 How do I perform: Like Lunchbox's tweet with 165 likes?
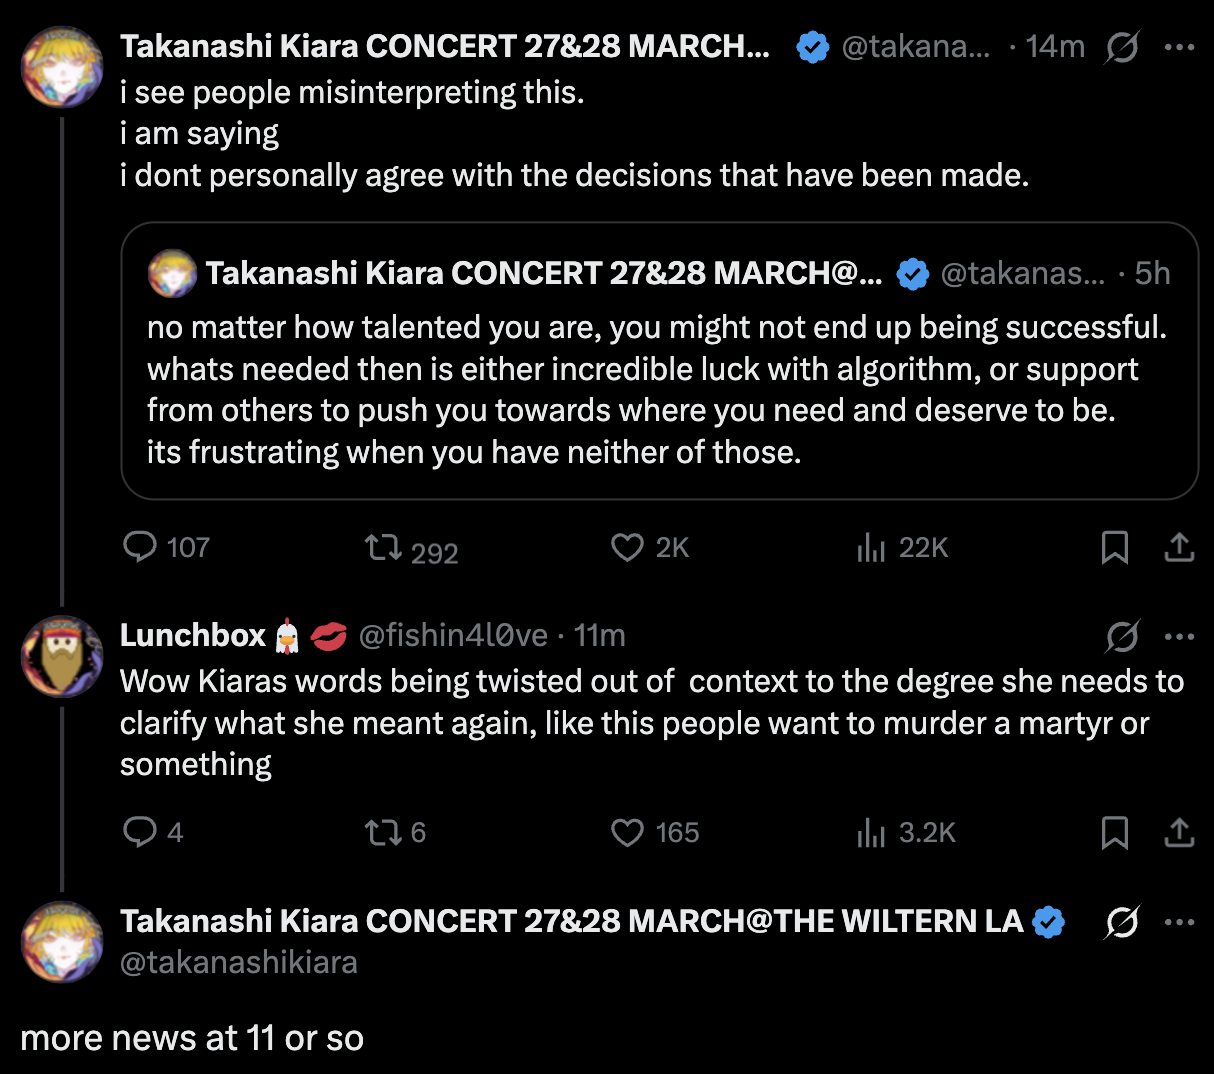[627, 832]
